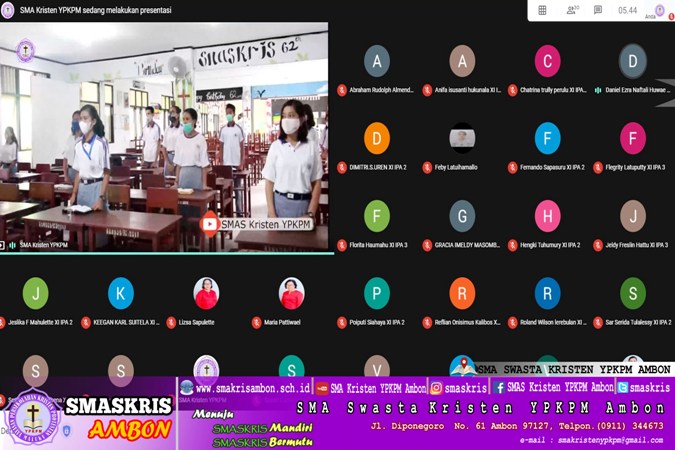The height and width of the screenshot is (450, 675).
Task: Click the name 'Hengki Tuhumury XI IPA 2'
Action: [x=550, y=245]
